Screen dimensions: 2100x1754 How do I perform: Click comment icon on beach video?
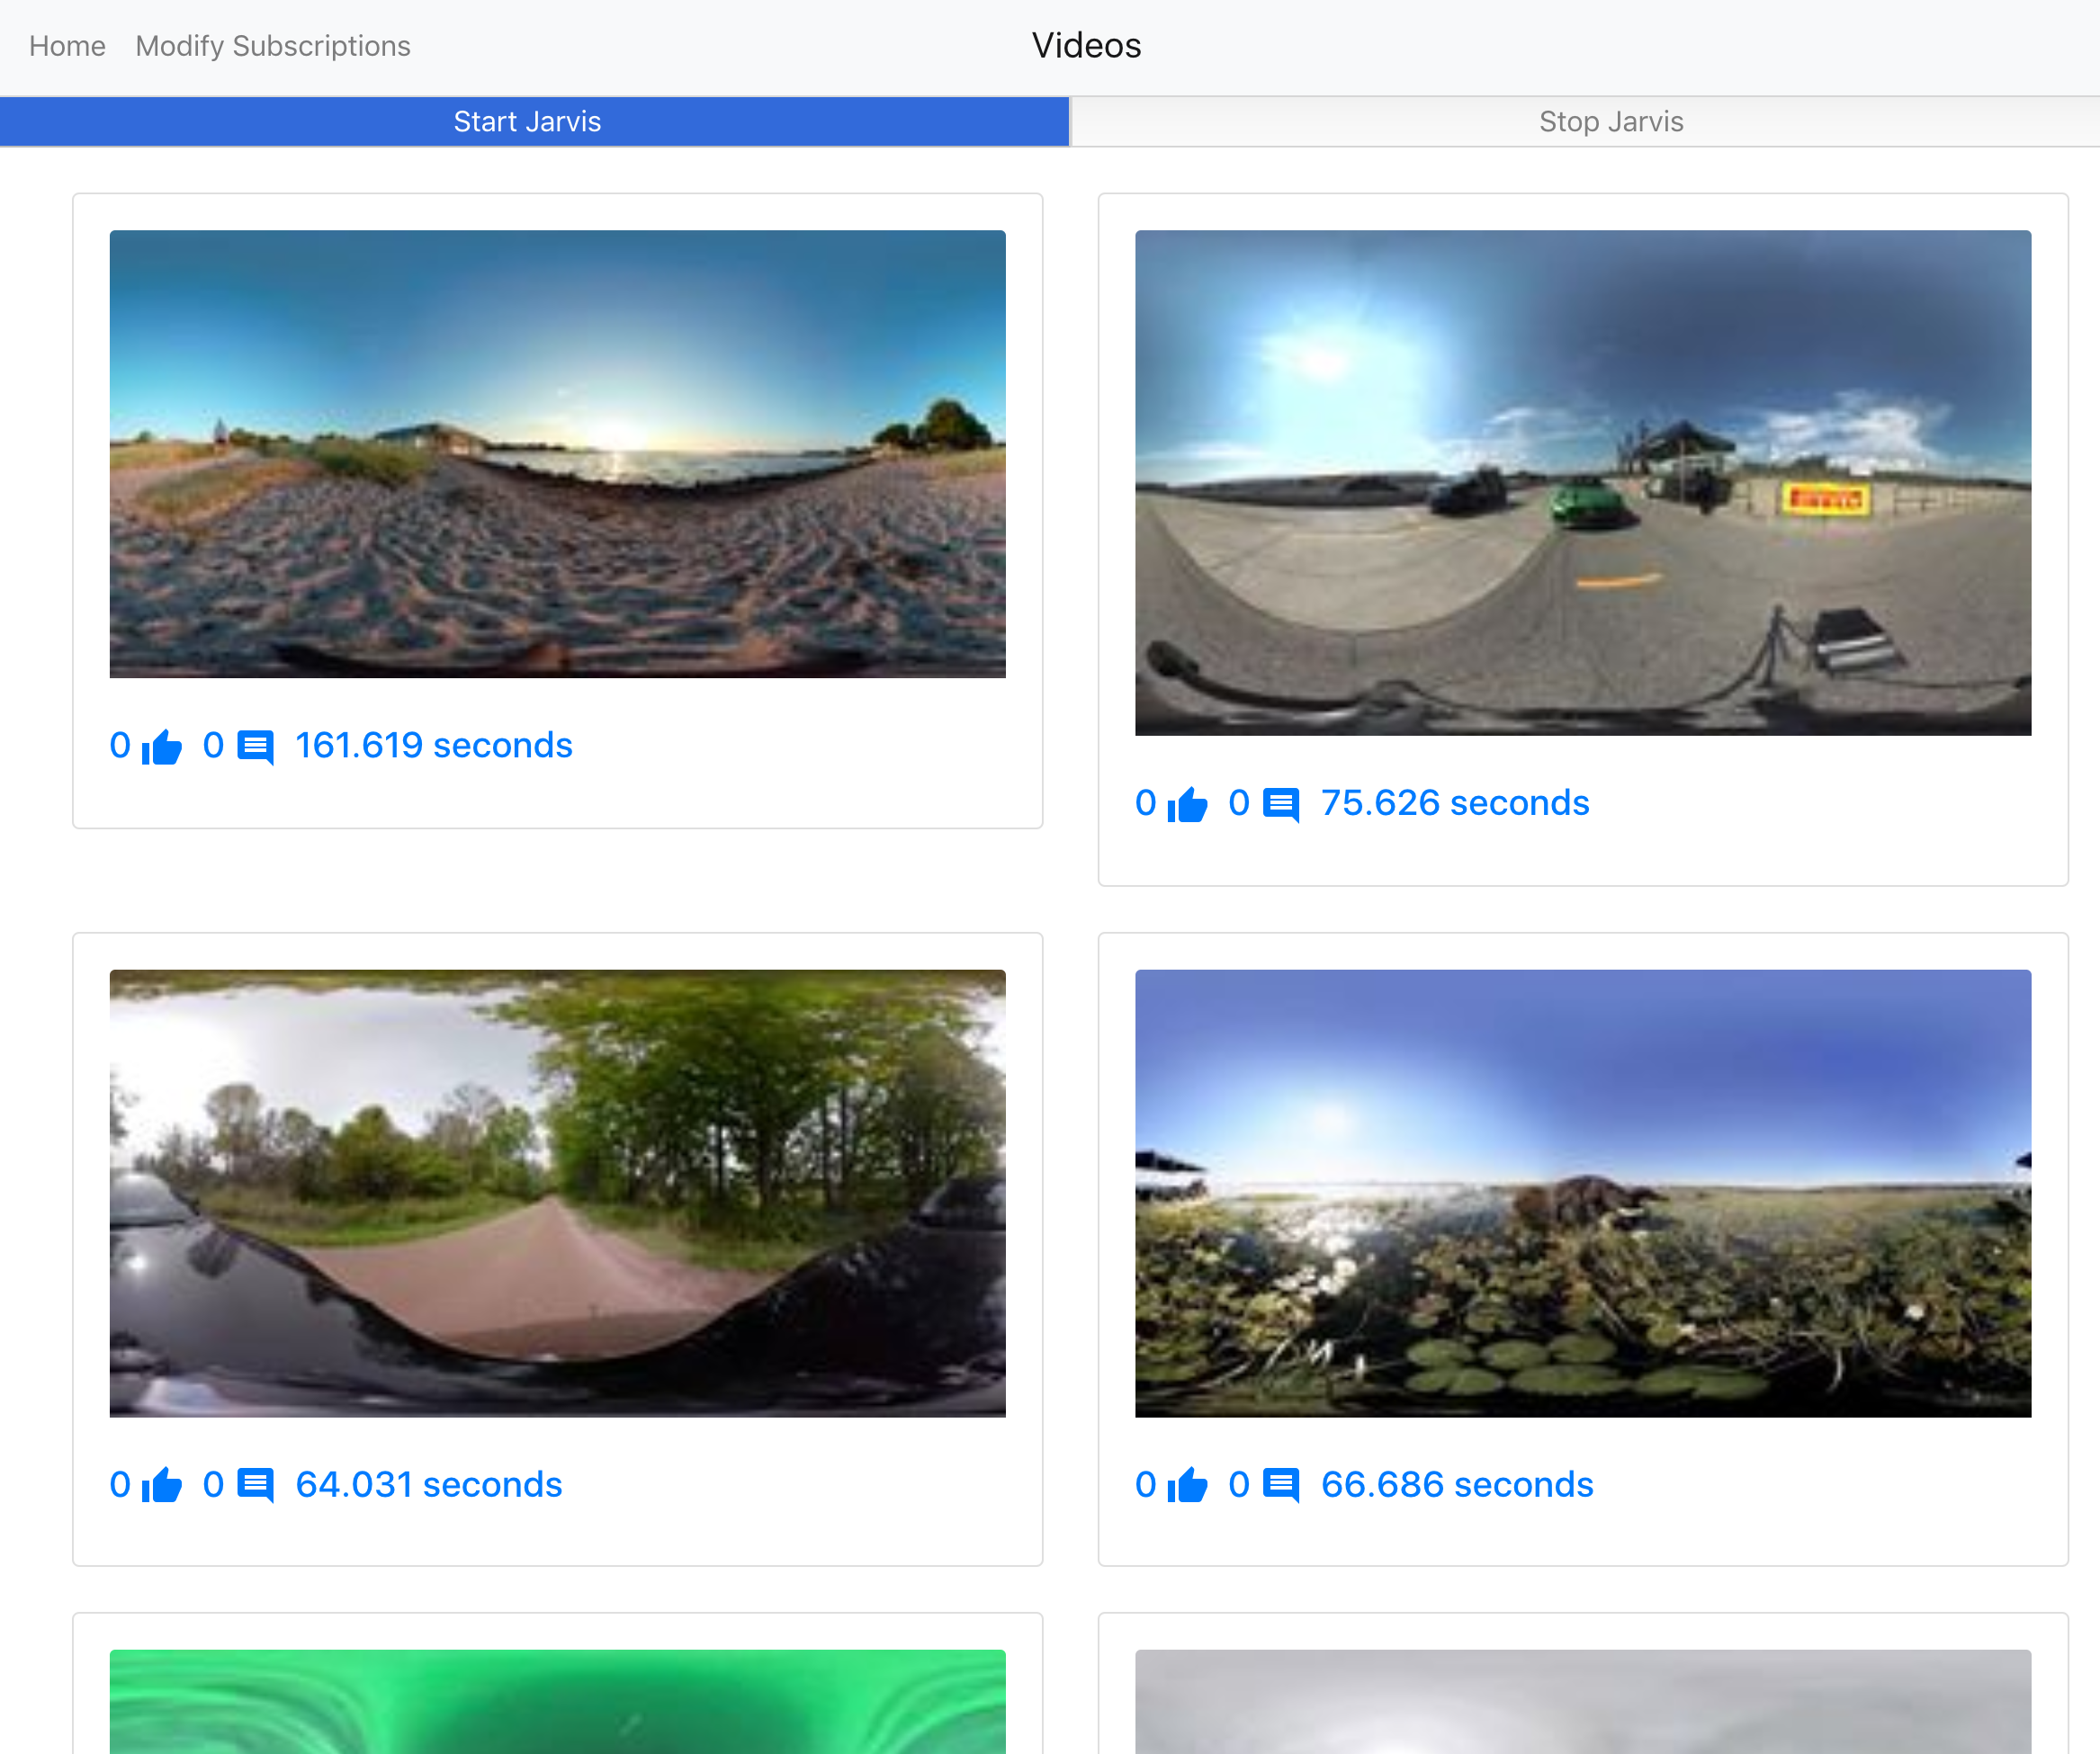point(255,747)
